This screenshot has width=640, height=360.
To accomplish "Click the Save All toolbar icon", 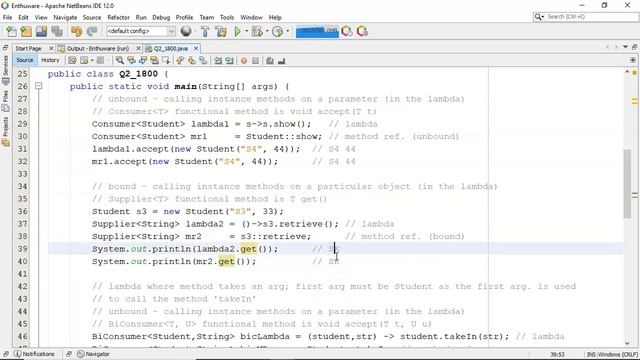I will [57, 31].
